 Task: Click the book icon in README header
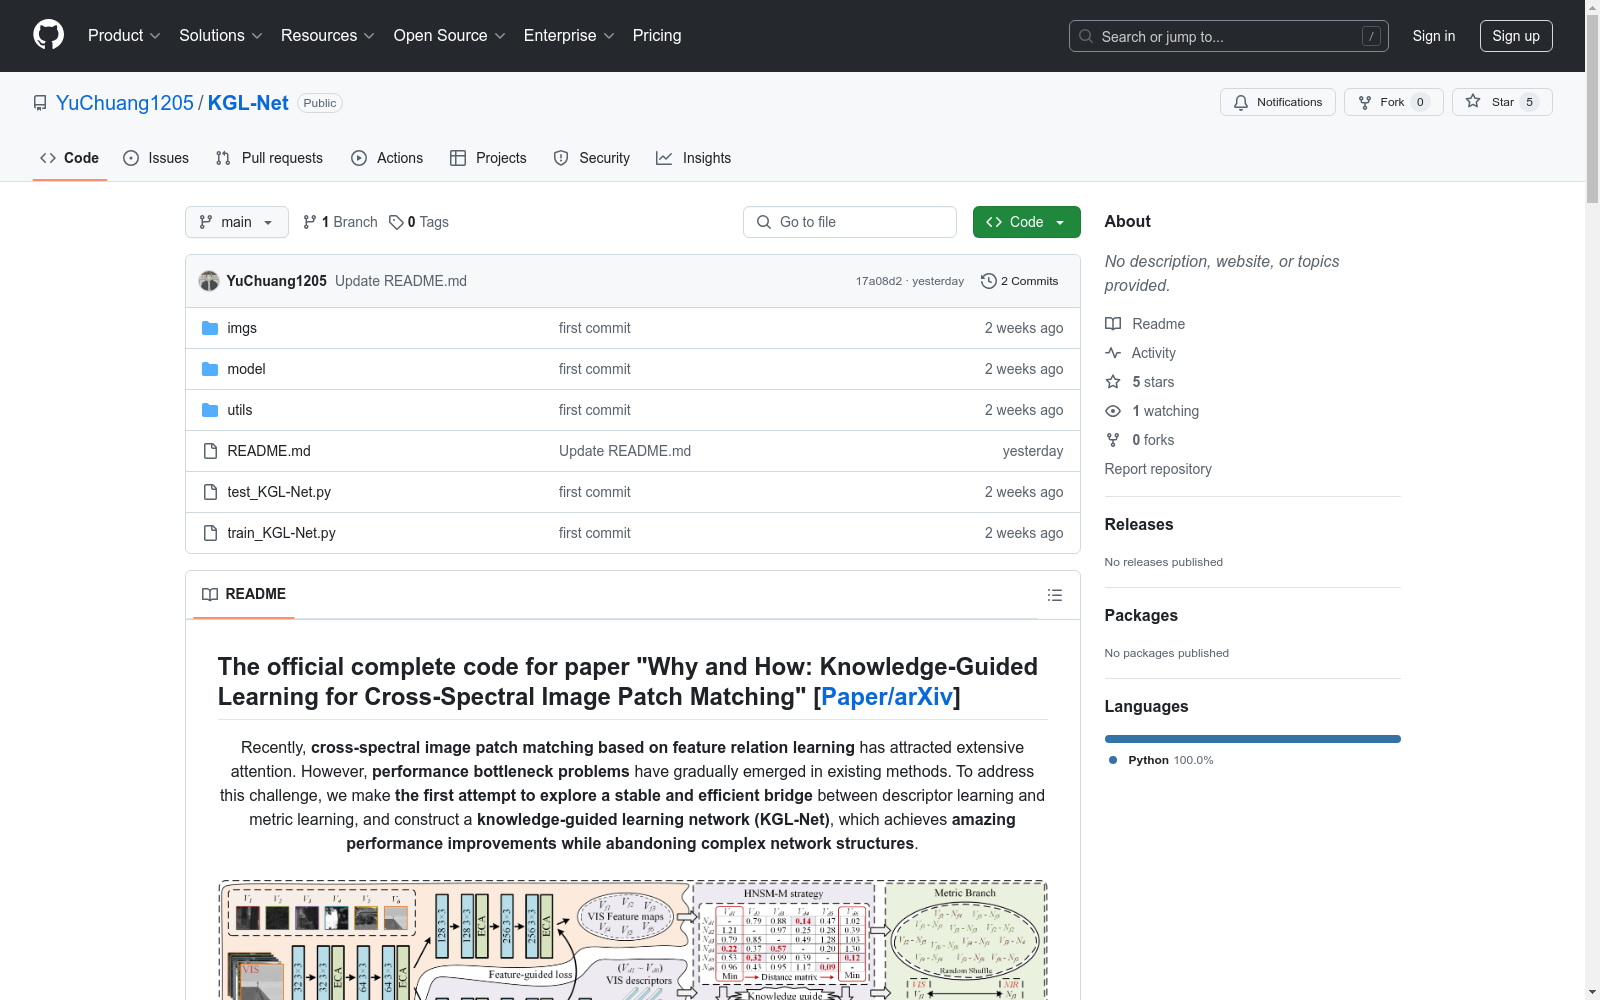210,595
